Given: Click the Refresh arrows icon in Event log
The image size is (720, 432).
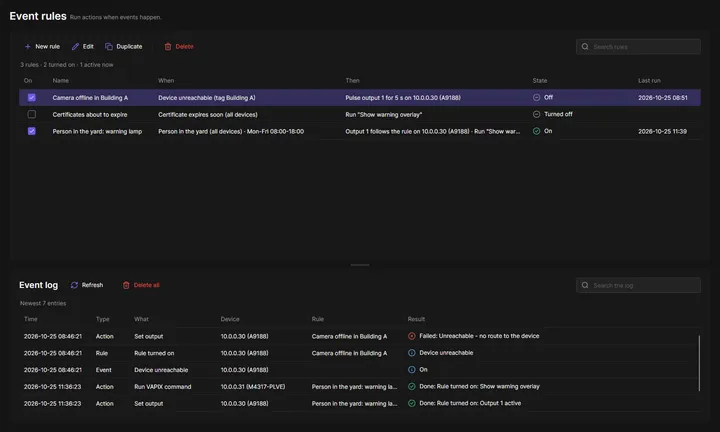Looking at the screenshot, I should (74, 285).
